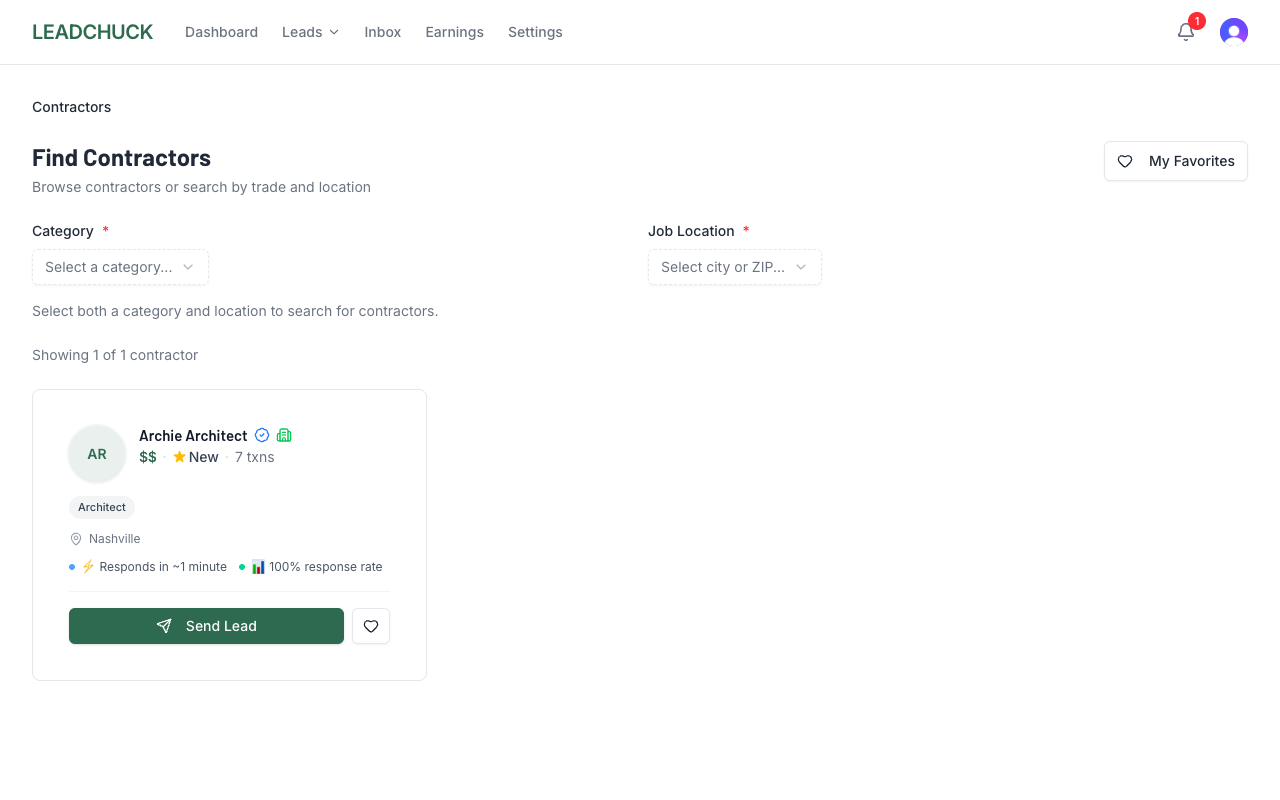
Task: Click the green building icon beside Archie Architect
Action: pyautogui.click(x=284, y=435)
